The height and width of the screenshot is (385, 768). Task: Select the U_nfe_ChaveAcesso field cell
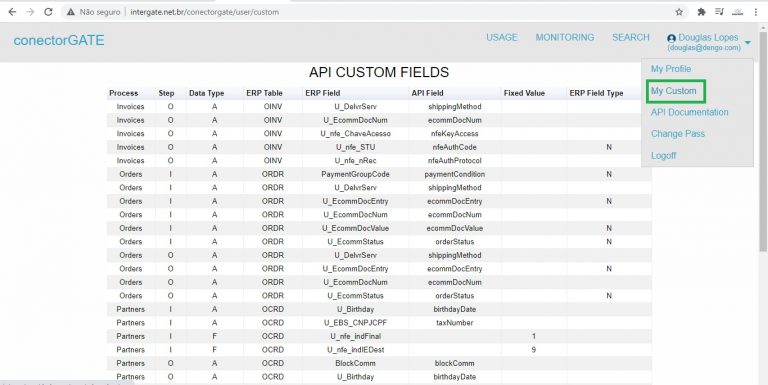pos(356,134)
